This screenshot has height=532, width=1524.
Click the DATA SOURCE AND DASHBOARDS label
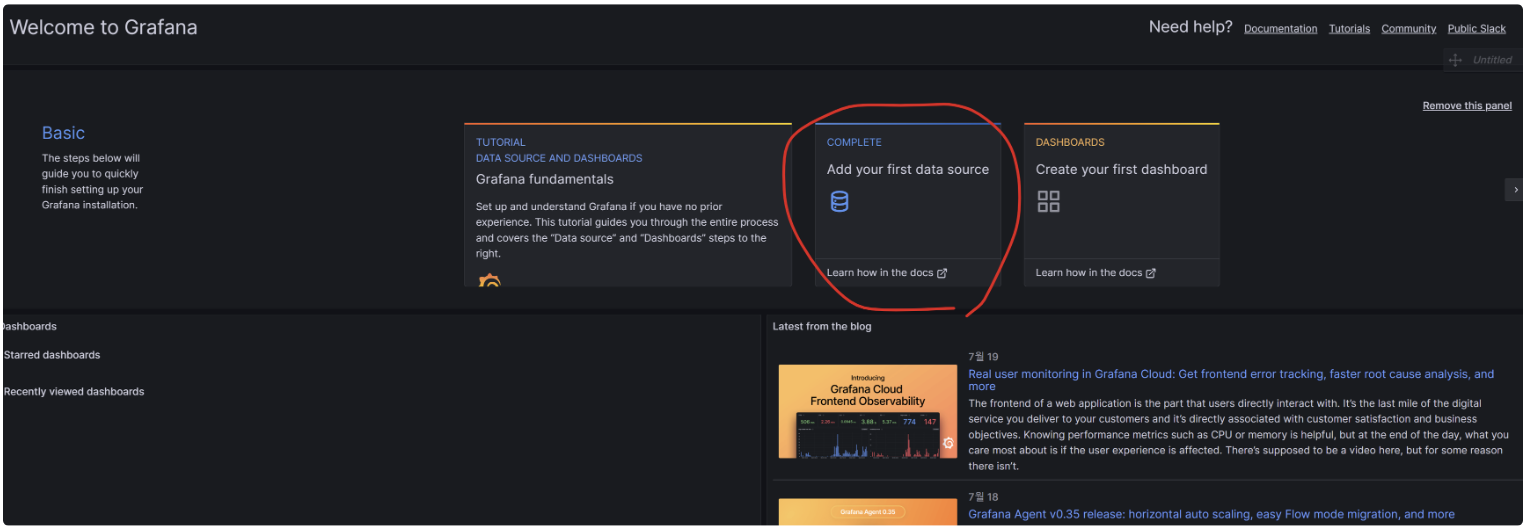(x=559, y=158)
